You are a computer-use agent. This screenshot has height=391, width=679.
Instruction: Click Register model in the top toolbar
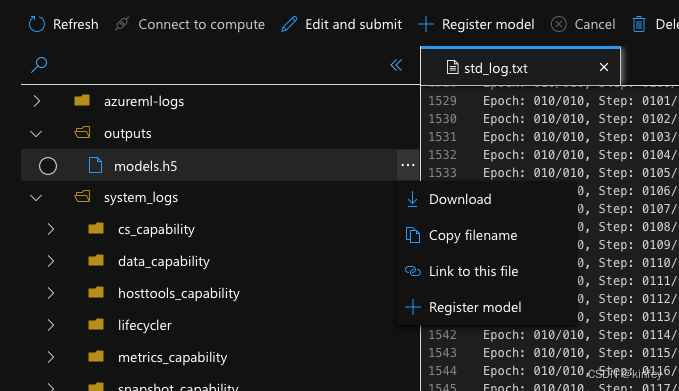tap(476, 24)
